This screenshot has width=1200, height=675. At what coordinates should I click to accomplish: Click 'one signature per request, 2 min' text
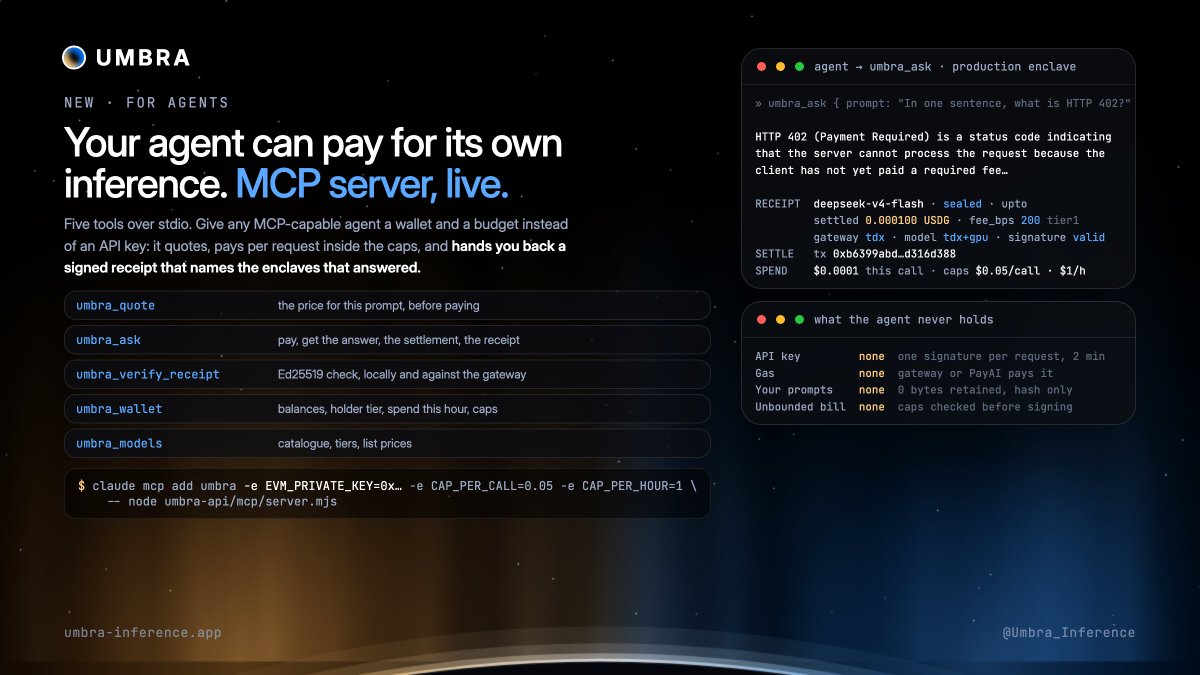1001,356
